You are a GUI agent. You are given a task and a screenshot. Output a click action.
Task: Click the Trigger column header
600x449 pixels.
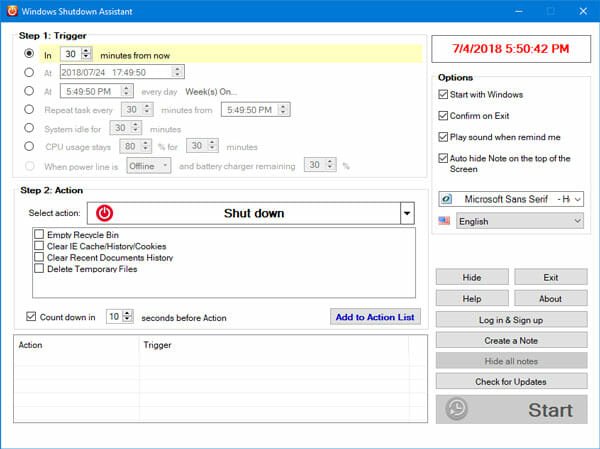click(x=160, y=345)
